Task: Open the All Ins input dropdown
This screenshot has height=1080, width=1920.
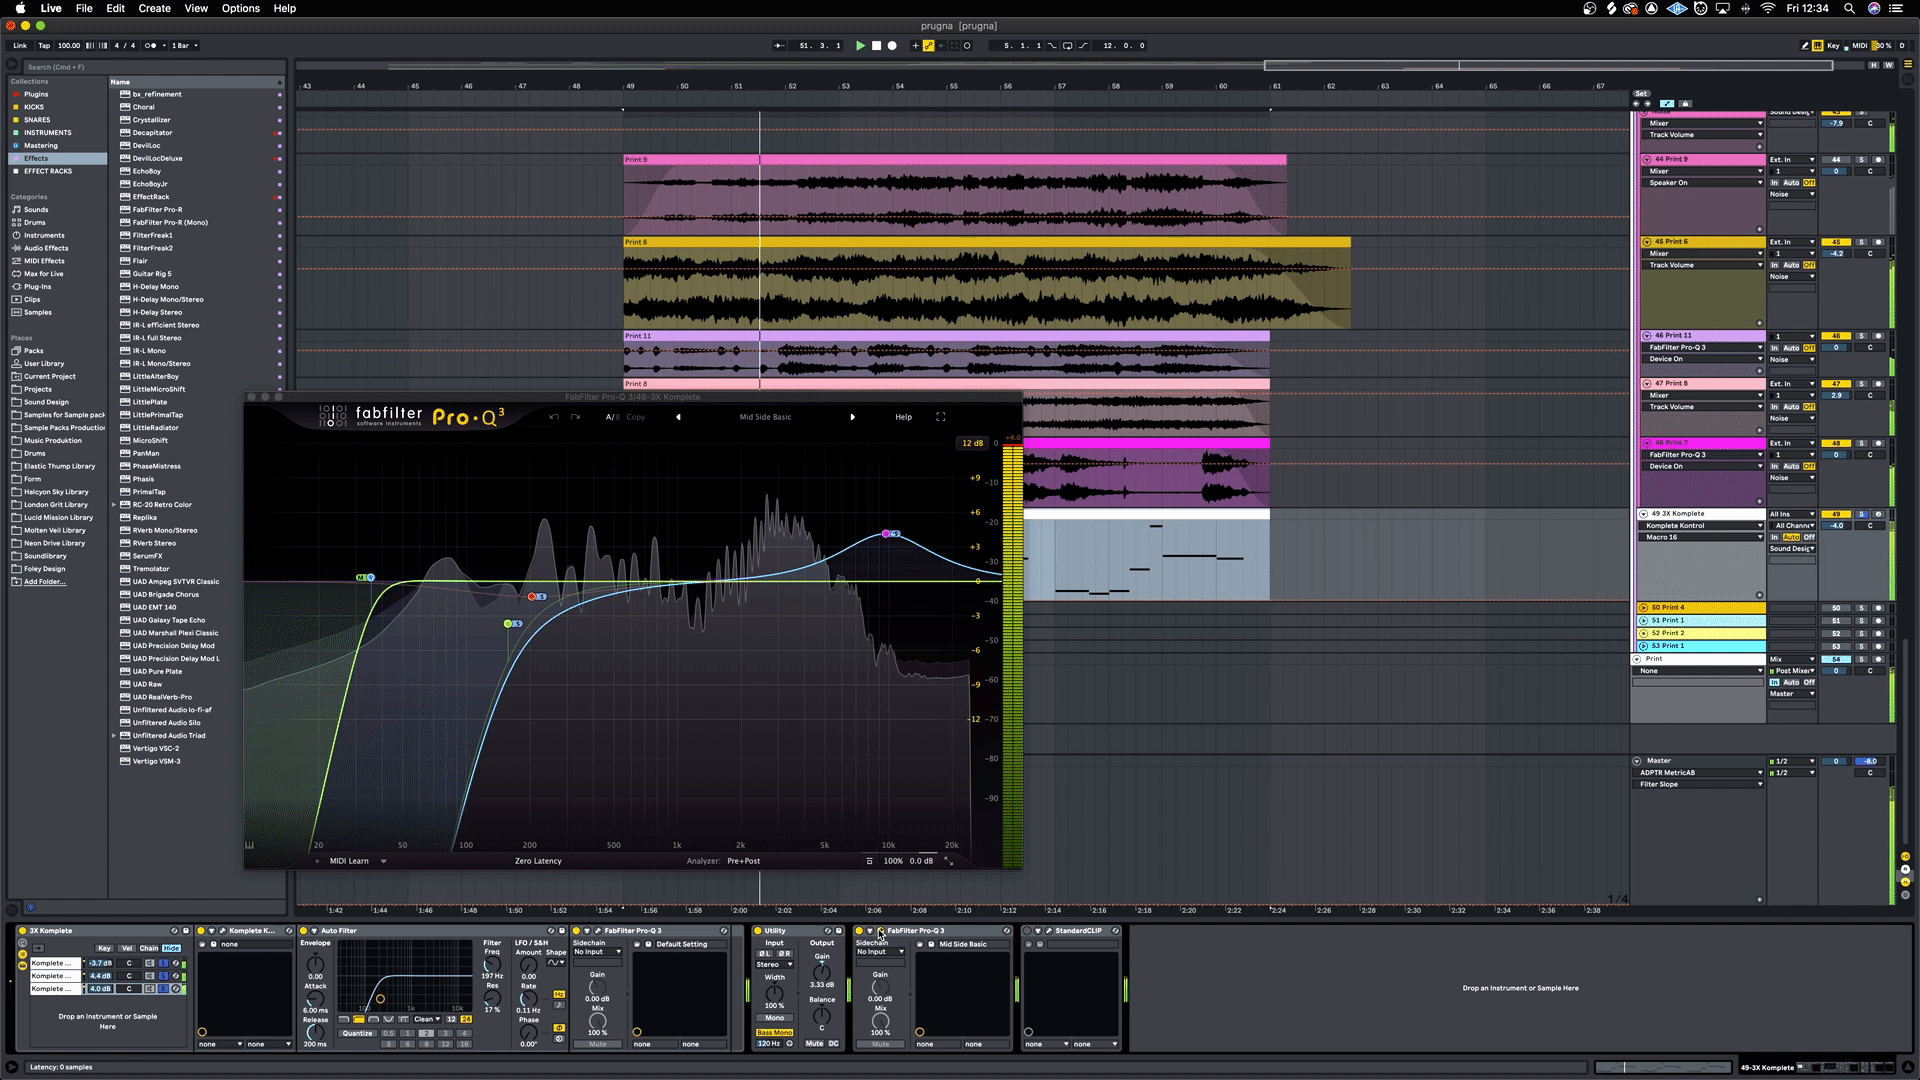Action: (x=1792, y=514)
